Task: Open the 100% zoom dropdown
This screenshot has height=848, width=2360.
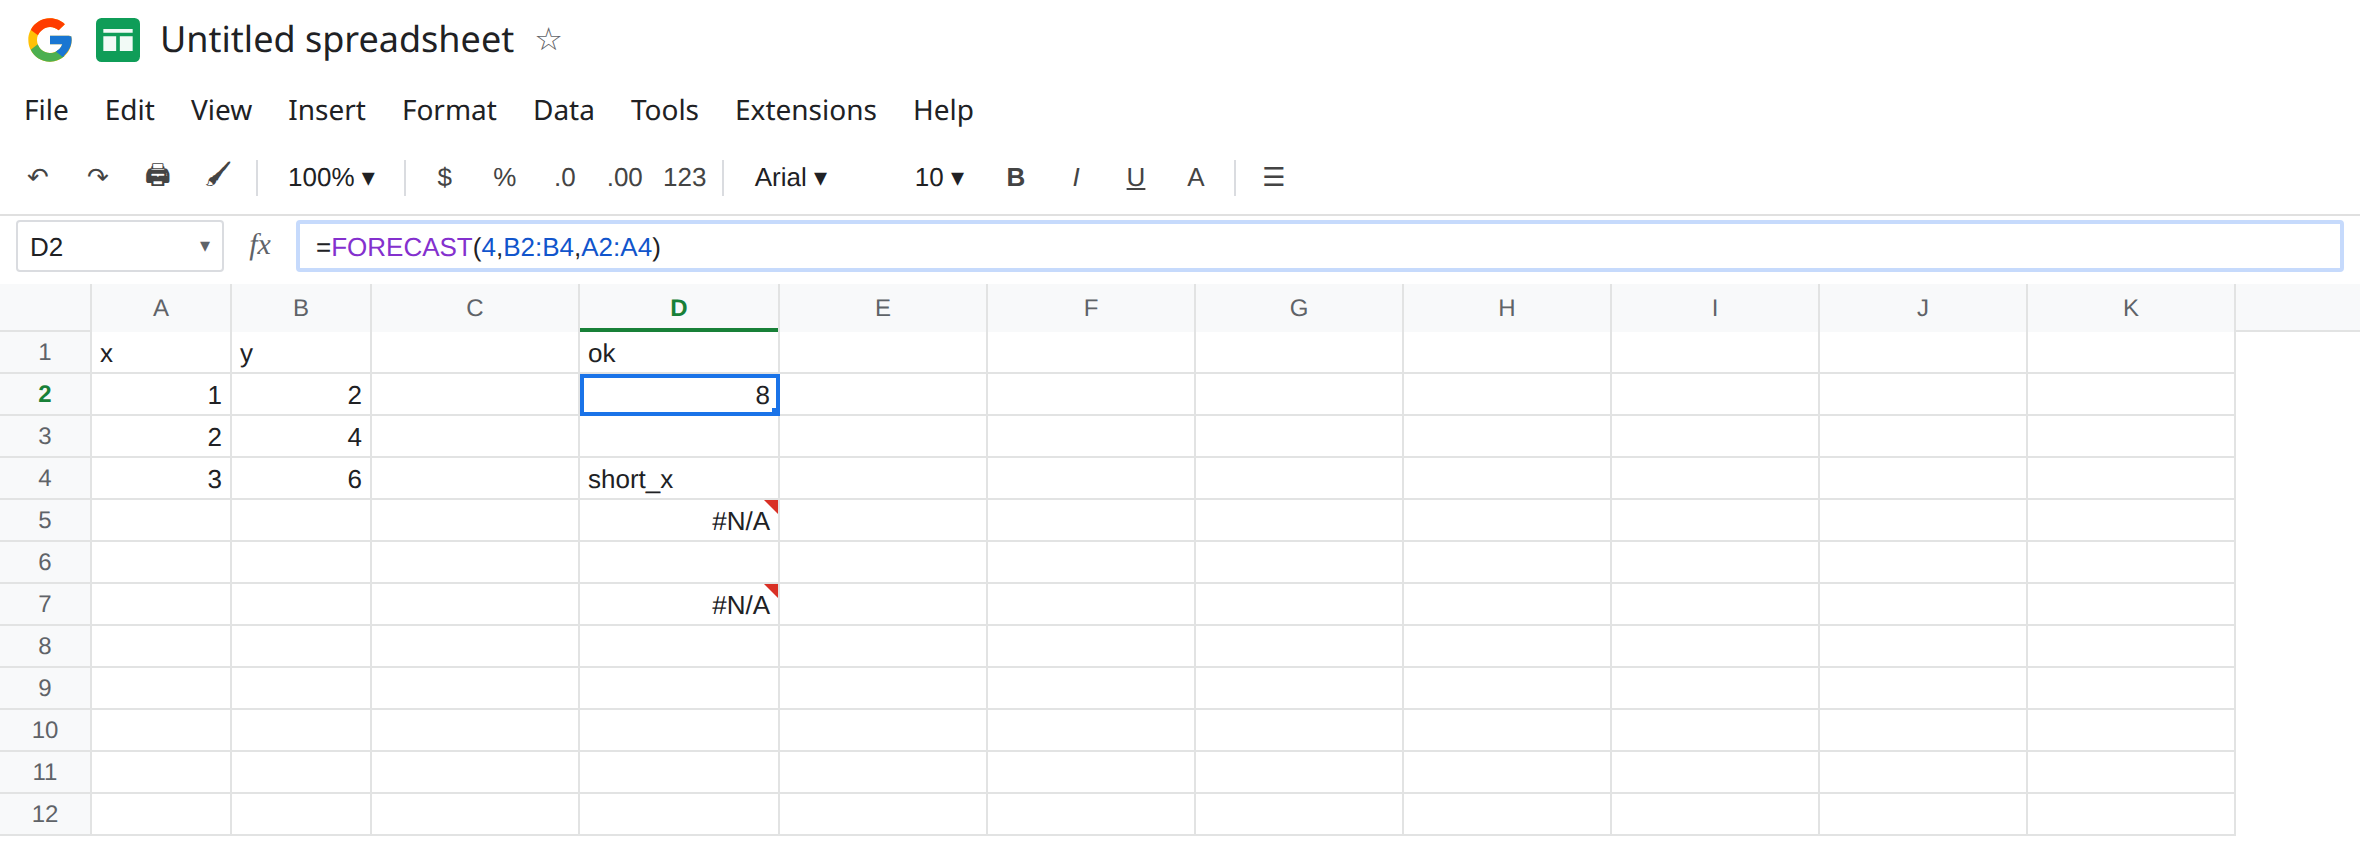Action: coord(331,177)
